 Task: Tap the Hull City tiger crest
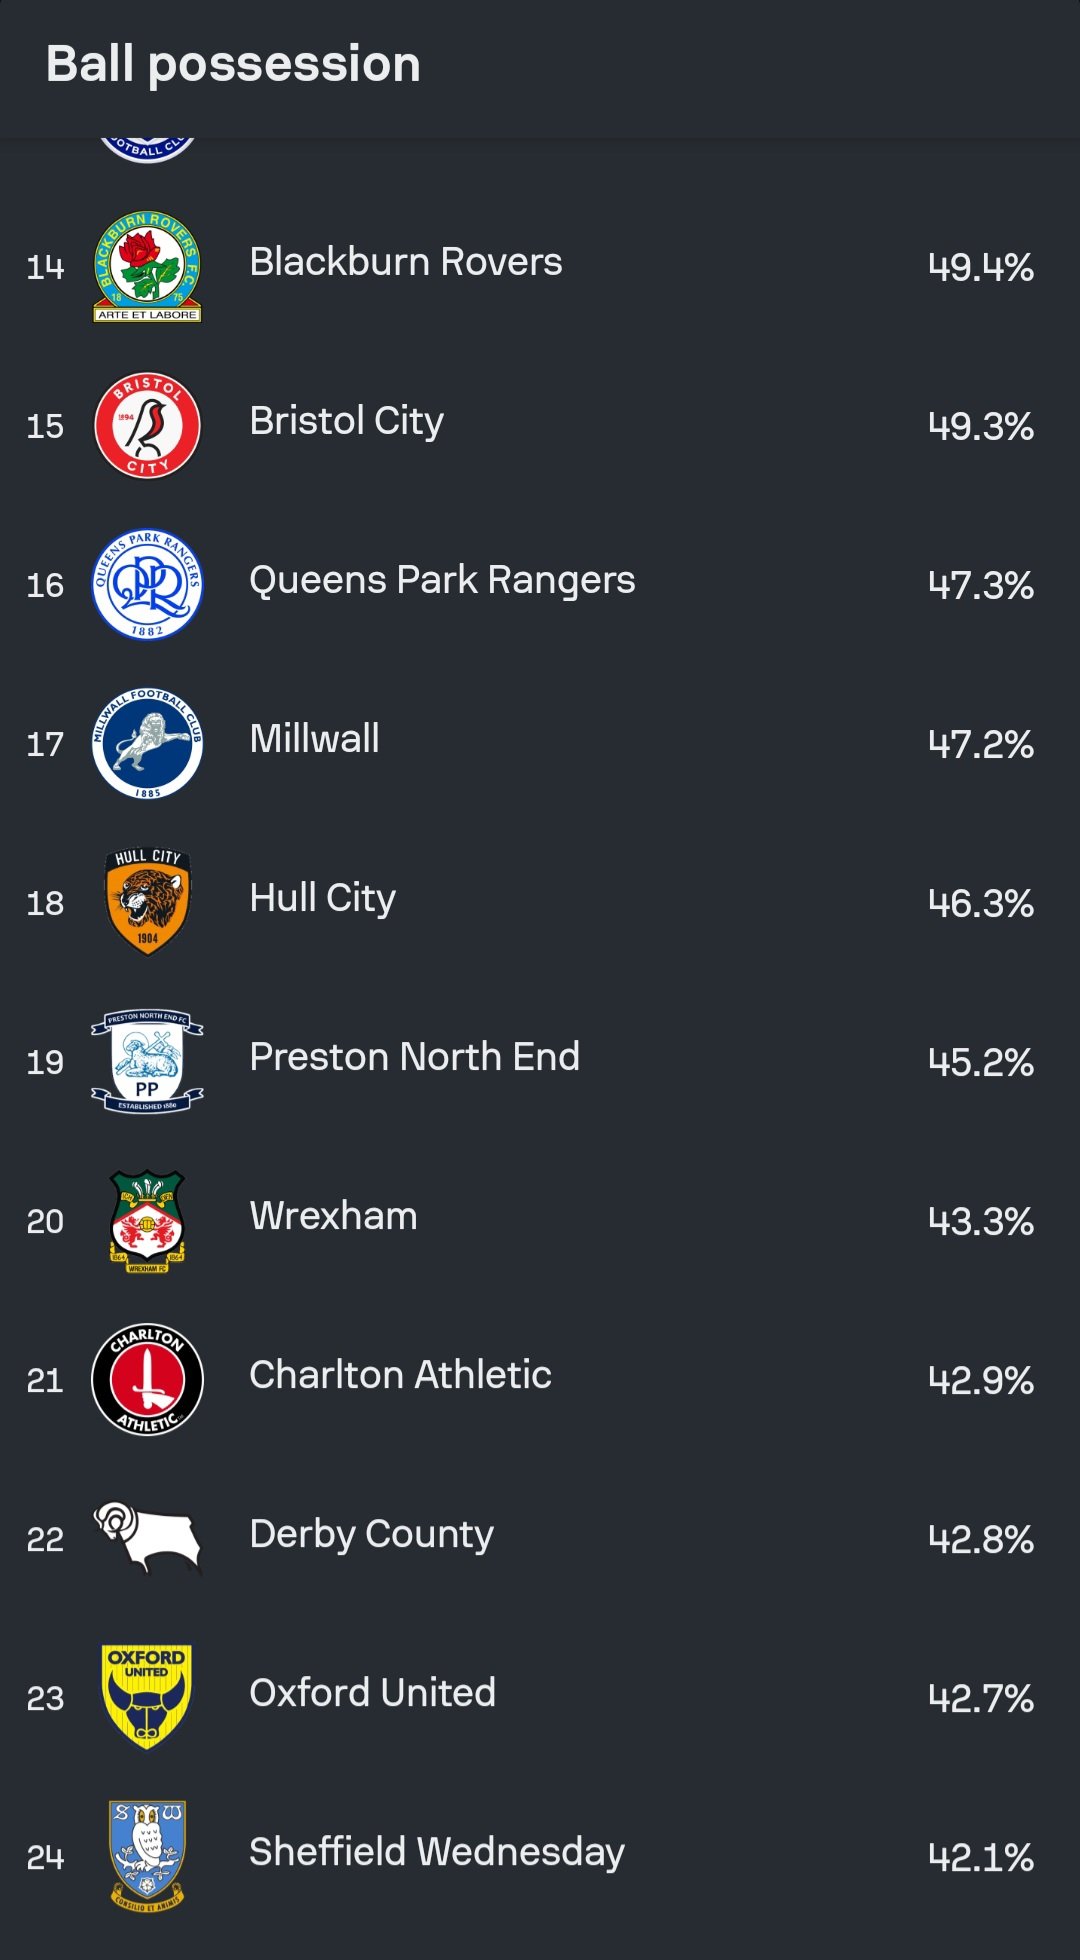click(147, 902)
